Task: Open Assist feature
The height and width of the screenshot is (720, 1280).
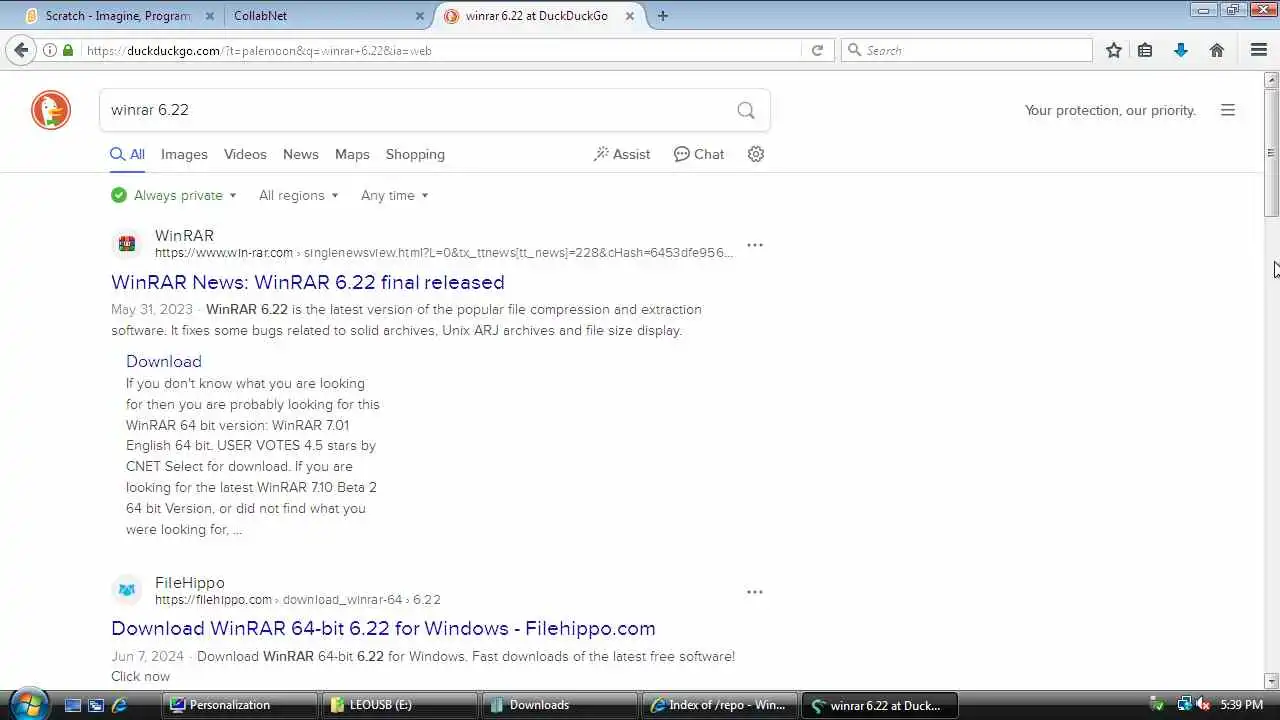Action: pyautogui.click(x=622, y=154)
